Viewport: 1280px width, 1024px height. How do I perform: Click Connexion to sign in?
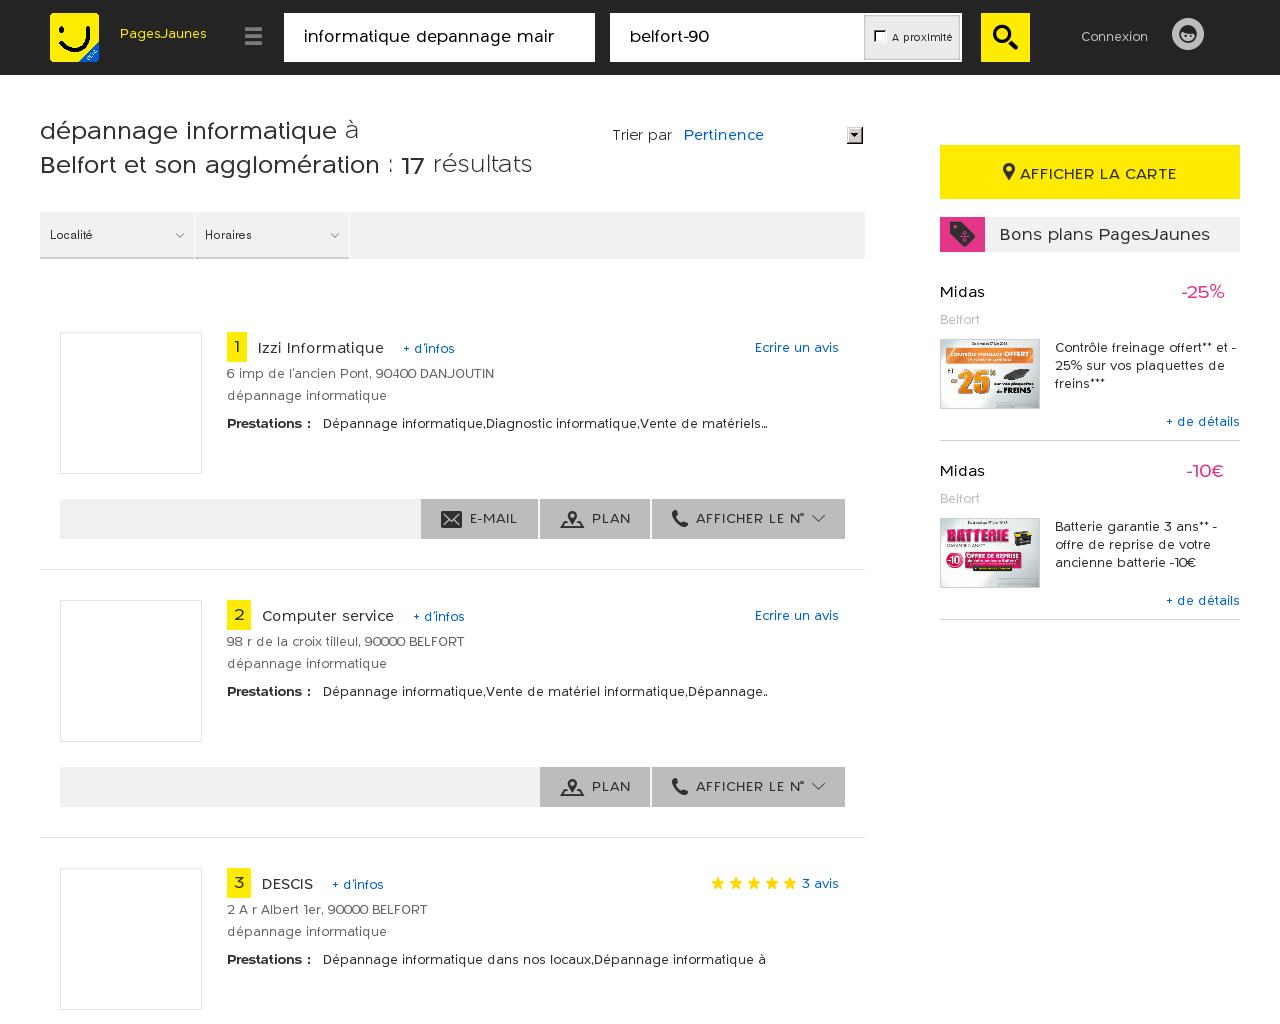coord(1114,36)
